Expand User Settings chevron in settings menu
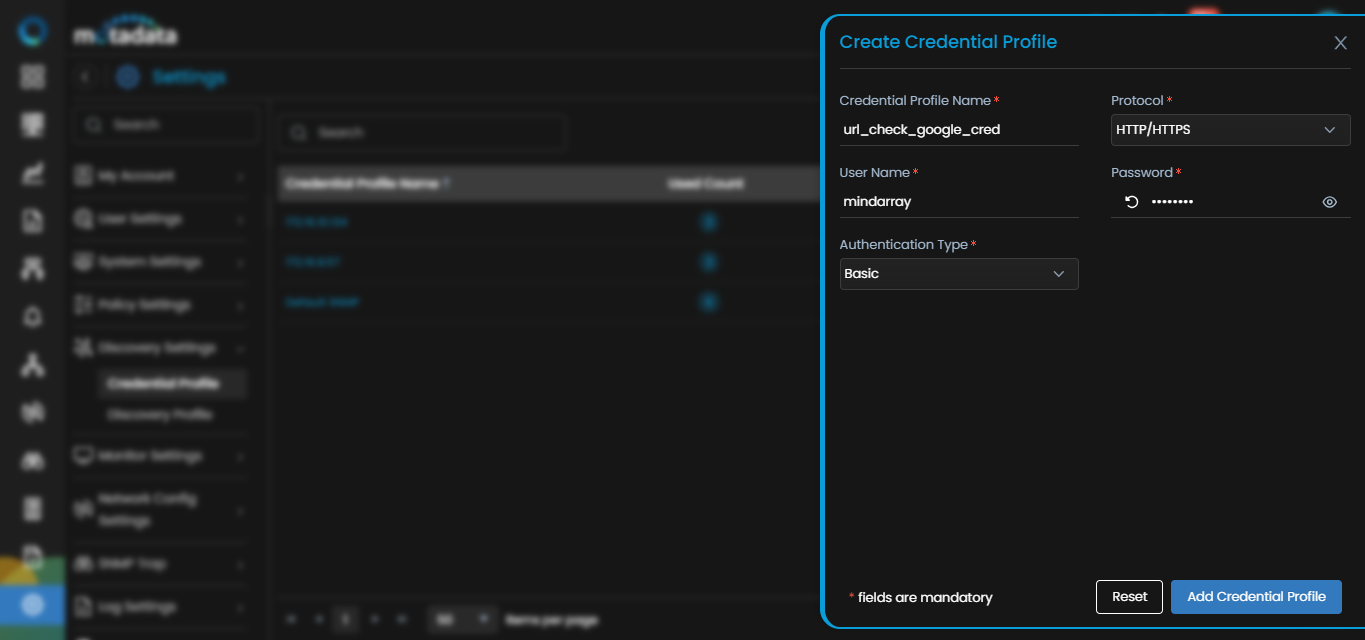This screenshot has width=1365, height=640. click(240, 220)
